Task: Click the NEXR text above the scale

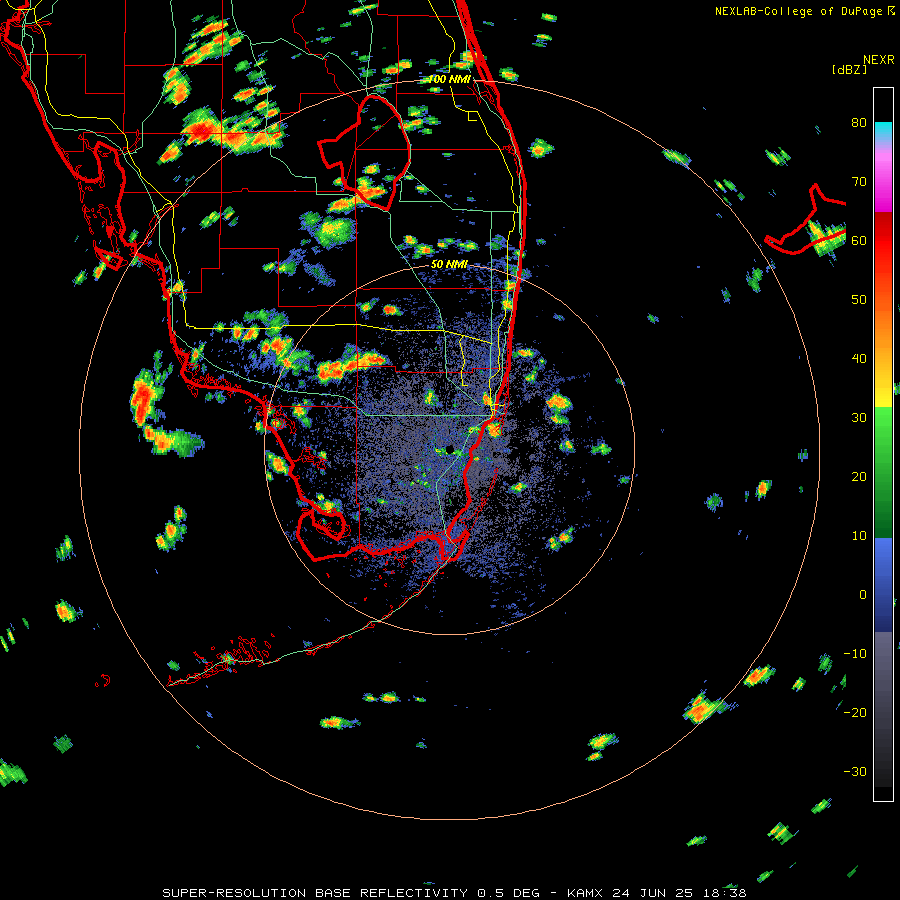Action: tap(878, 60)
